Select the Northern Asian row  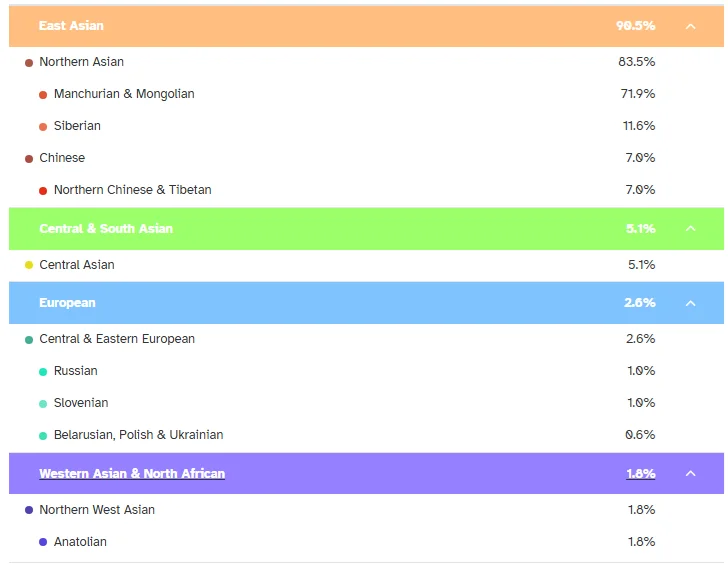(366, 62)
